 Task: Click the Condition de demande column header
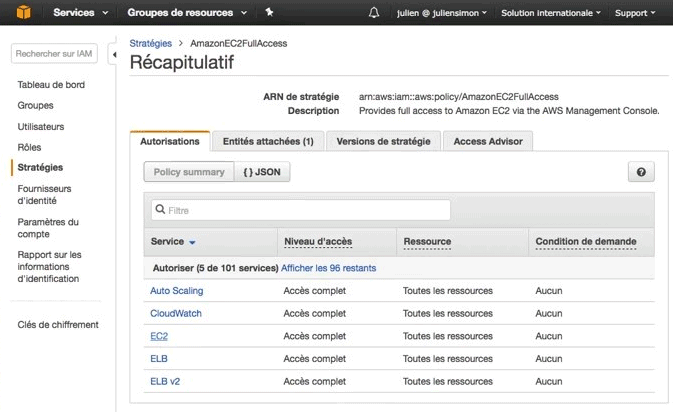point(586,242)
